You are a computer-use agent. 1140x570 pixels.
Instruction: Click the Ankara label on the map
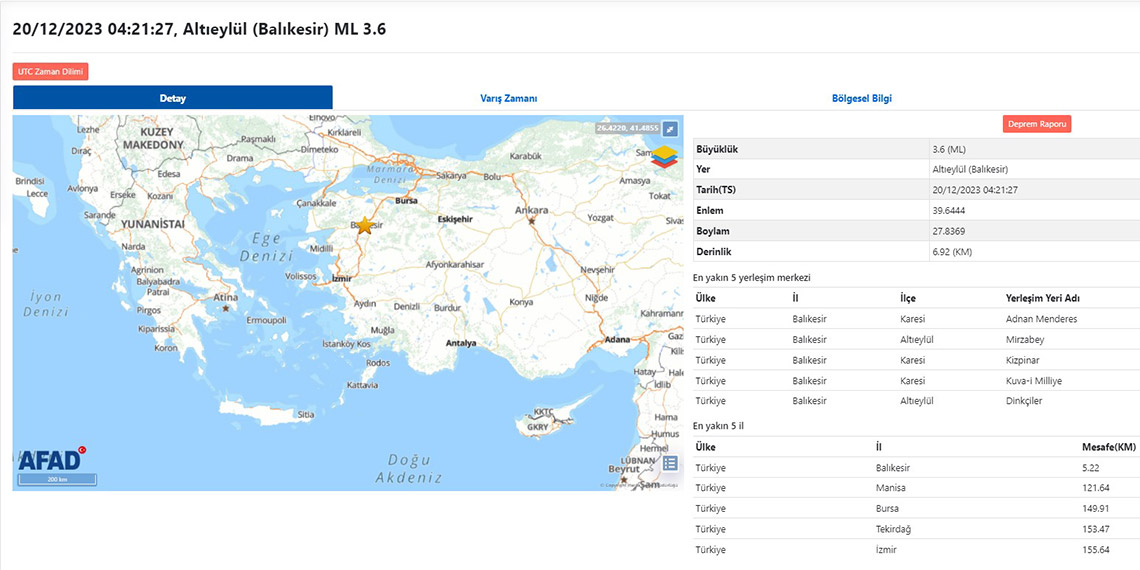532,211
